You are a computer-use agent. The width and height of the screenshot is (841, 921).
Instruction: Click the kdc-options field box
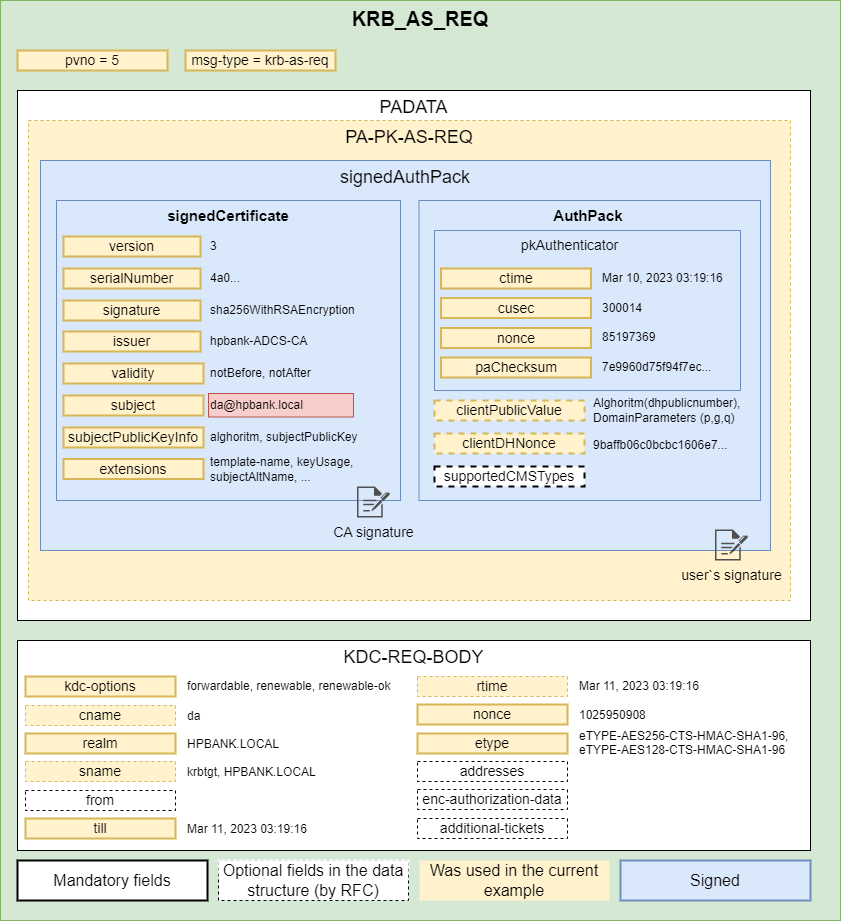[100, 686]
